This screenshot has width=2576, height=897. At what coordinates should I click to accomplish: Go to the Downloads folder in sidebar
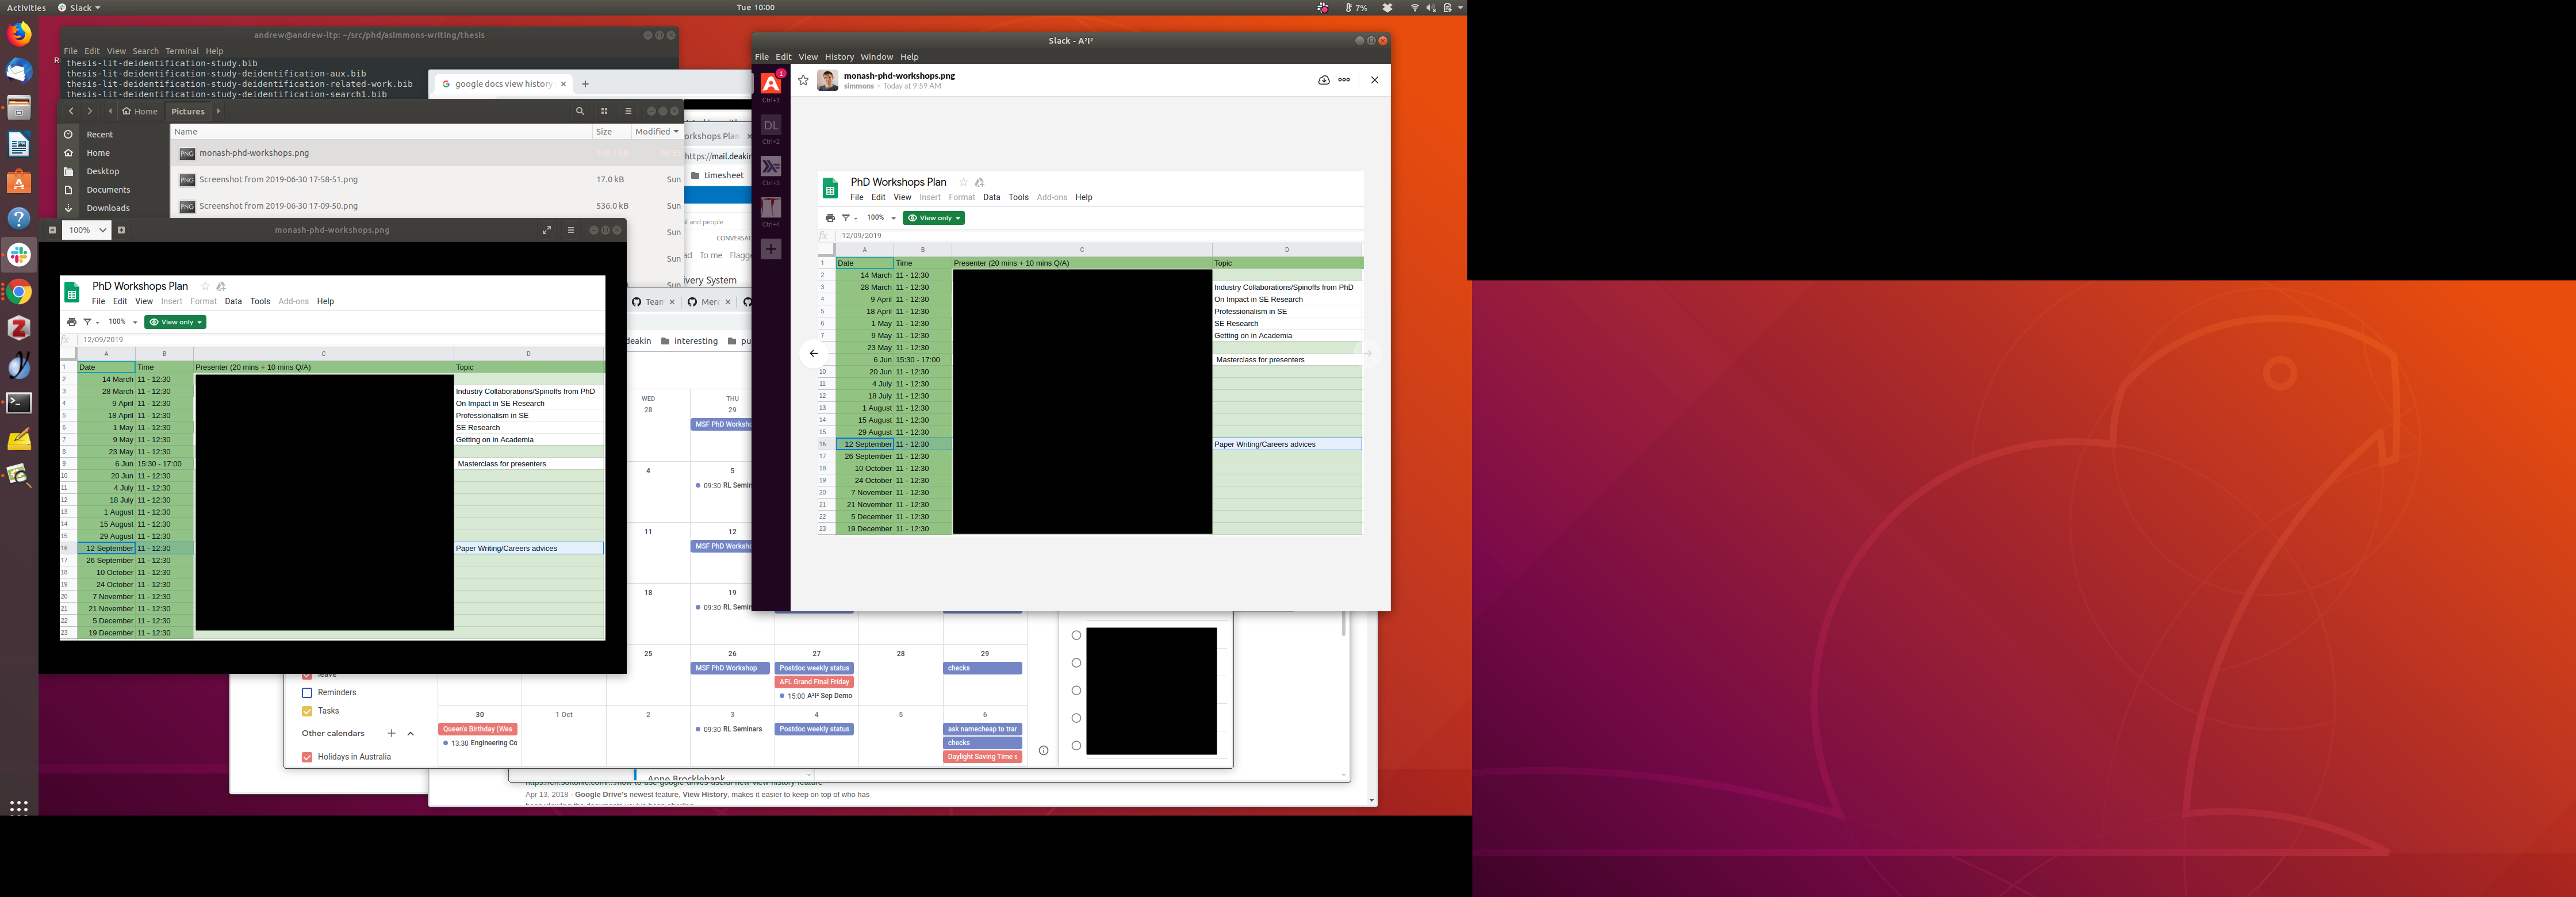point(107,208)
